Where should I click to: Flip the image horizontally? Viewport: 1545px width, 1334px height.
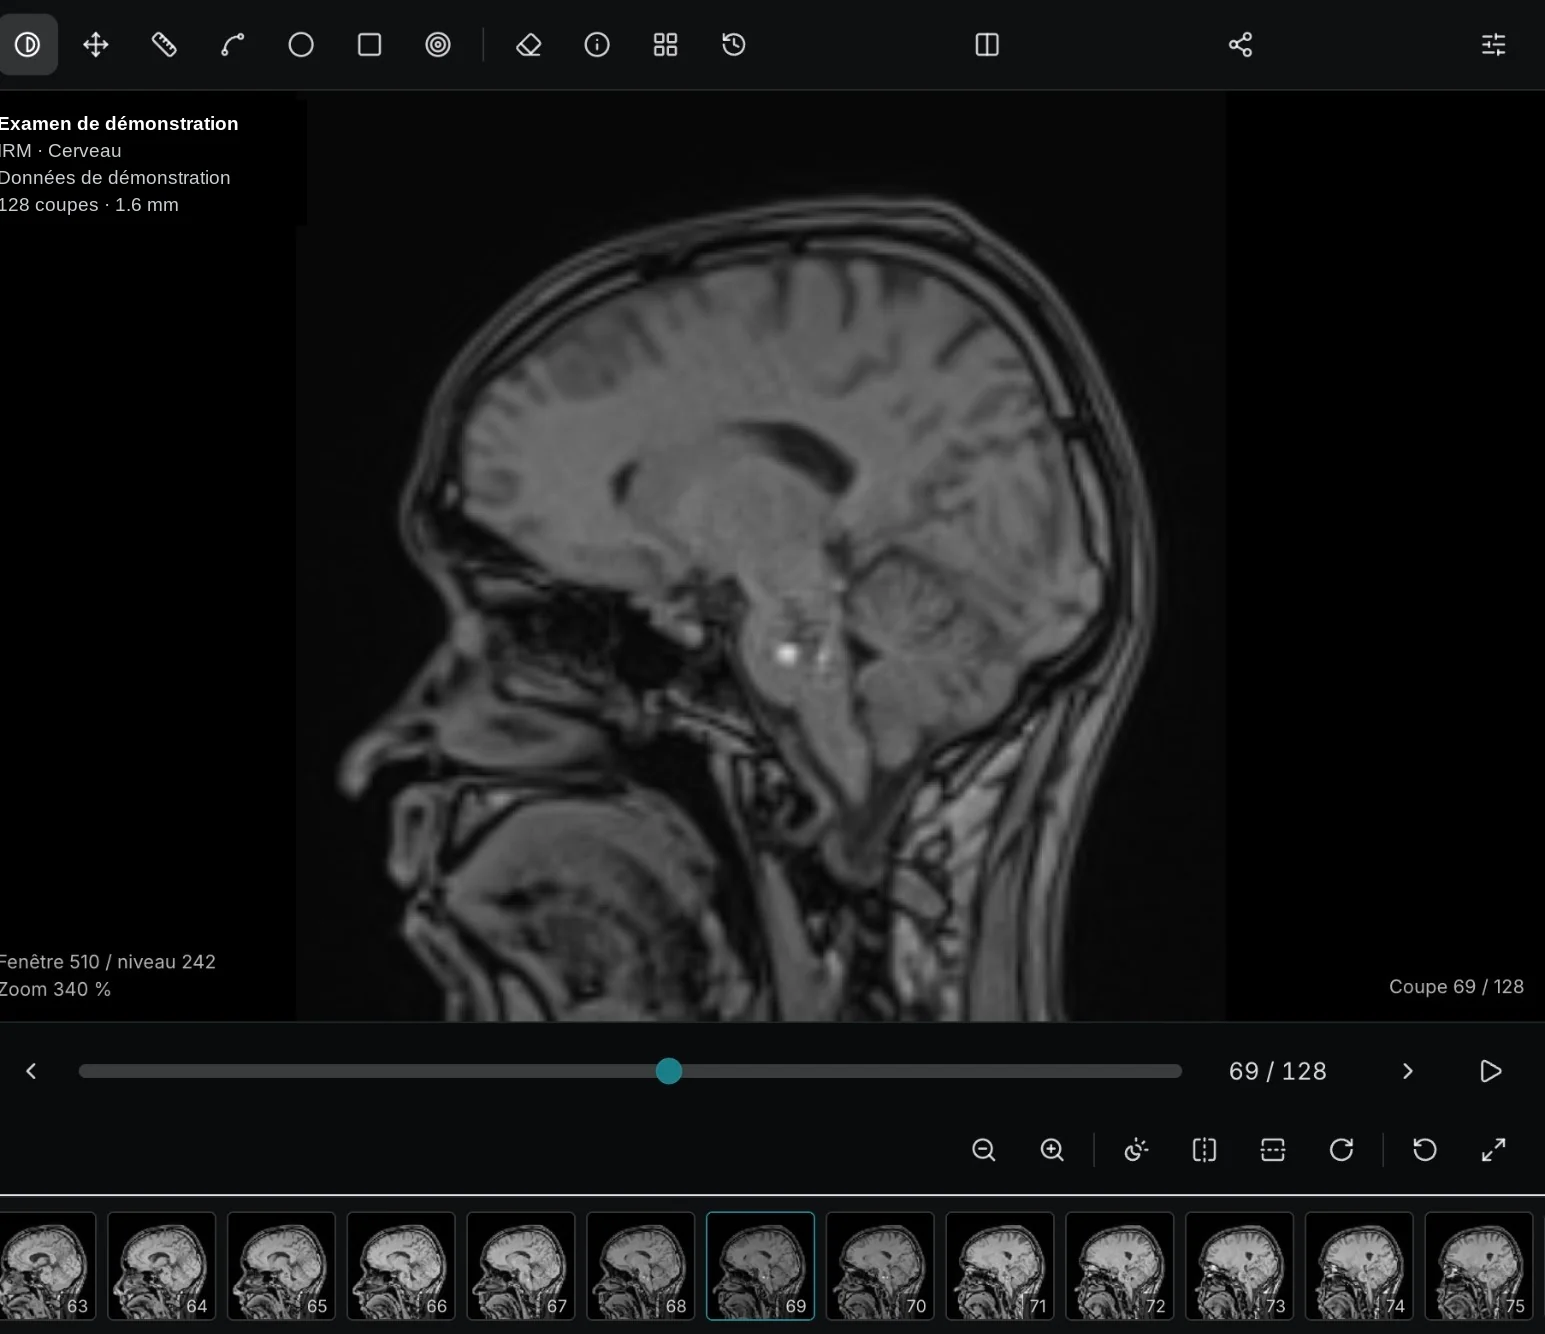(1205, 1150)
